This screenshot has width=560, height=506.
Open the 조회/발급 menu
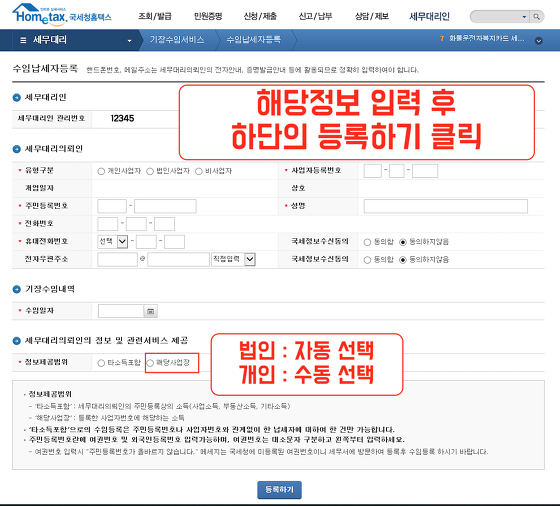(x=155, y=16)
